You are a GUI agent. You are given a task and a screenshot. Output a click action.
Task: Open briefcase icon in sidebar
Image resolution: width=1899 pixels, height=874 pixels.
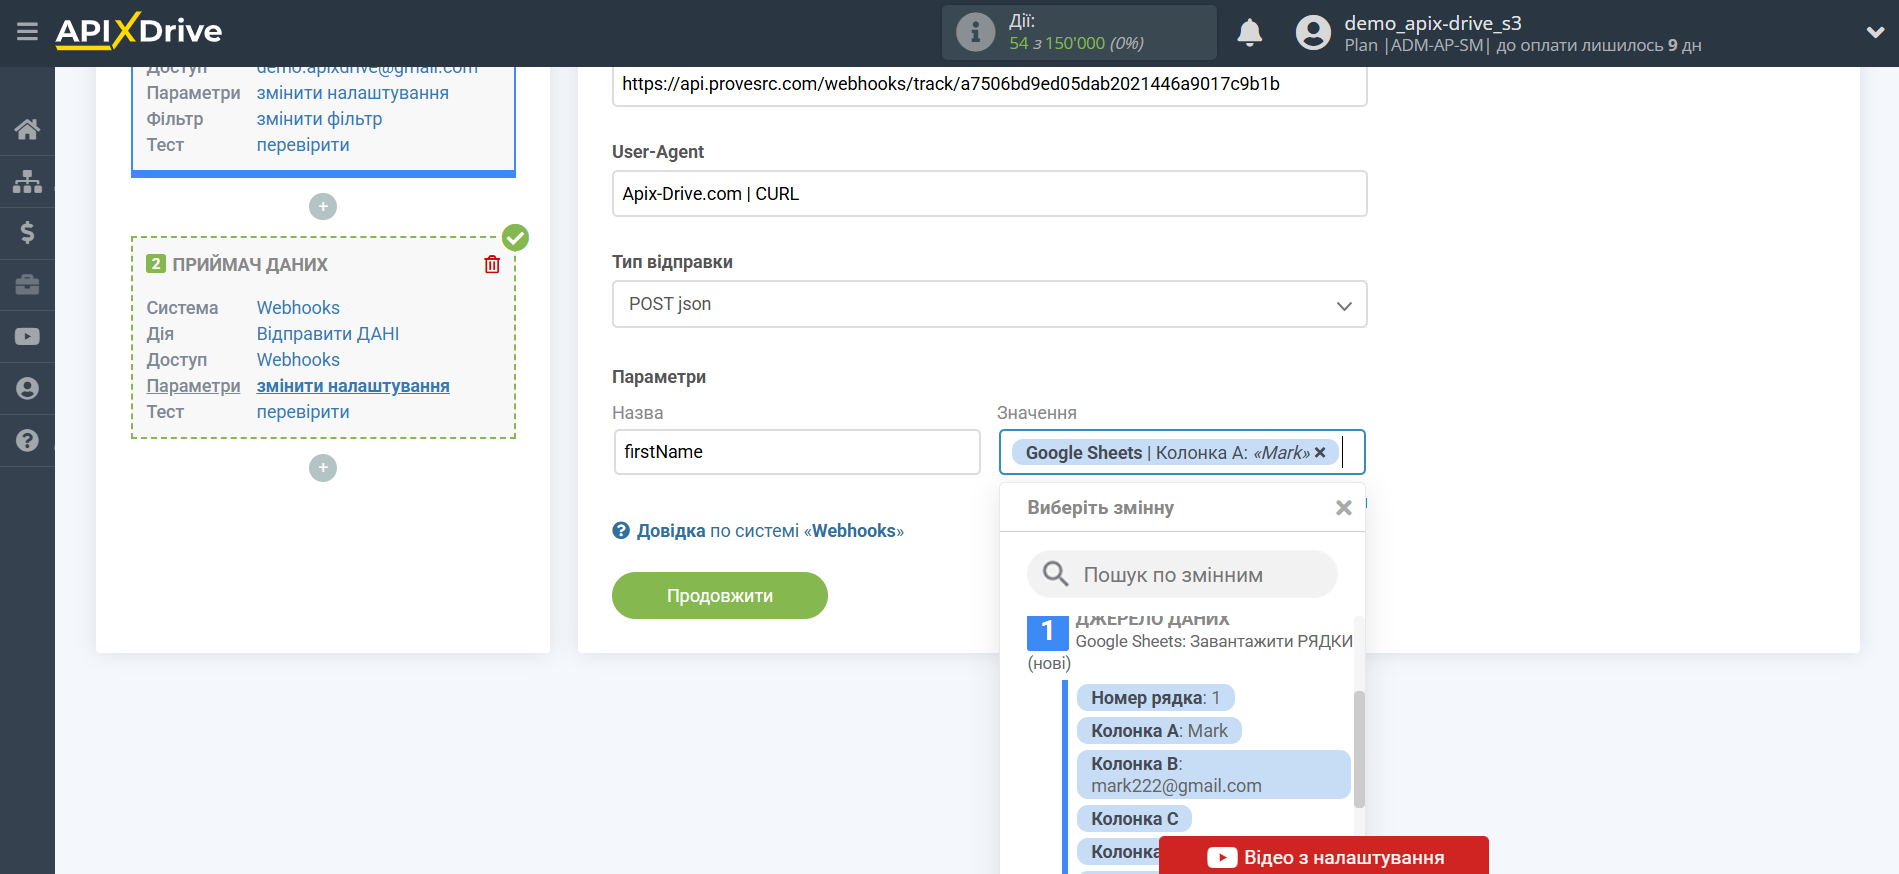point(27,285)
